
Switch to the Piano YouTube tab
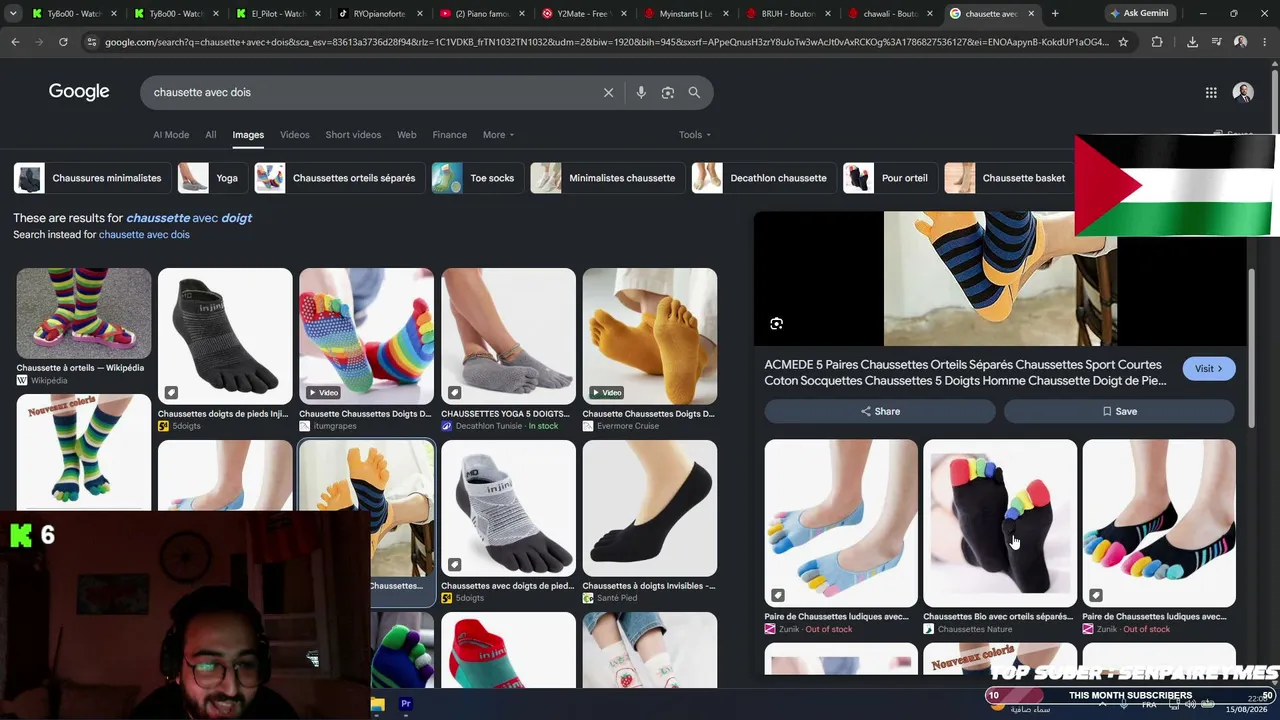481,14
